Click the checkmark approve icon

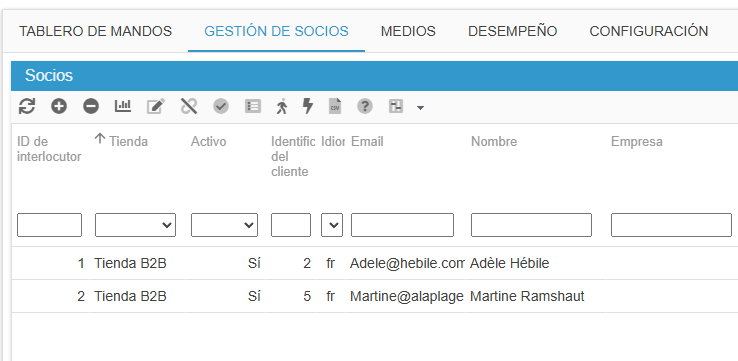(x=221, y=106)
